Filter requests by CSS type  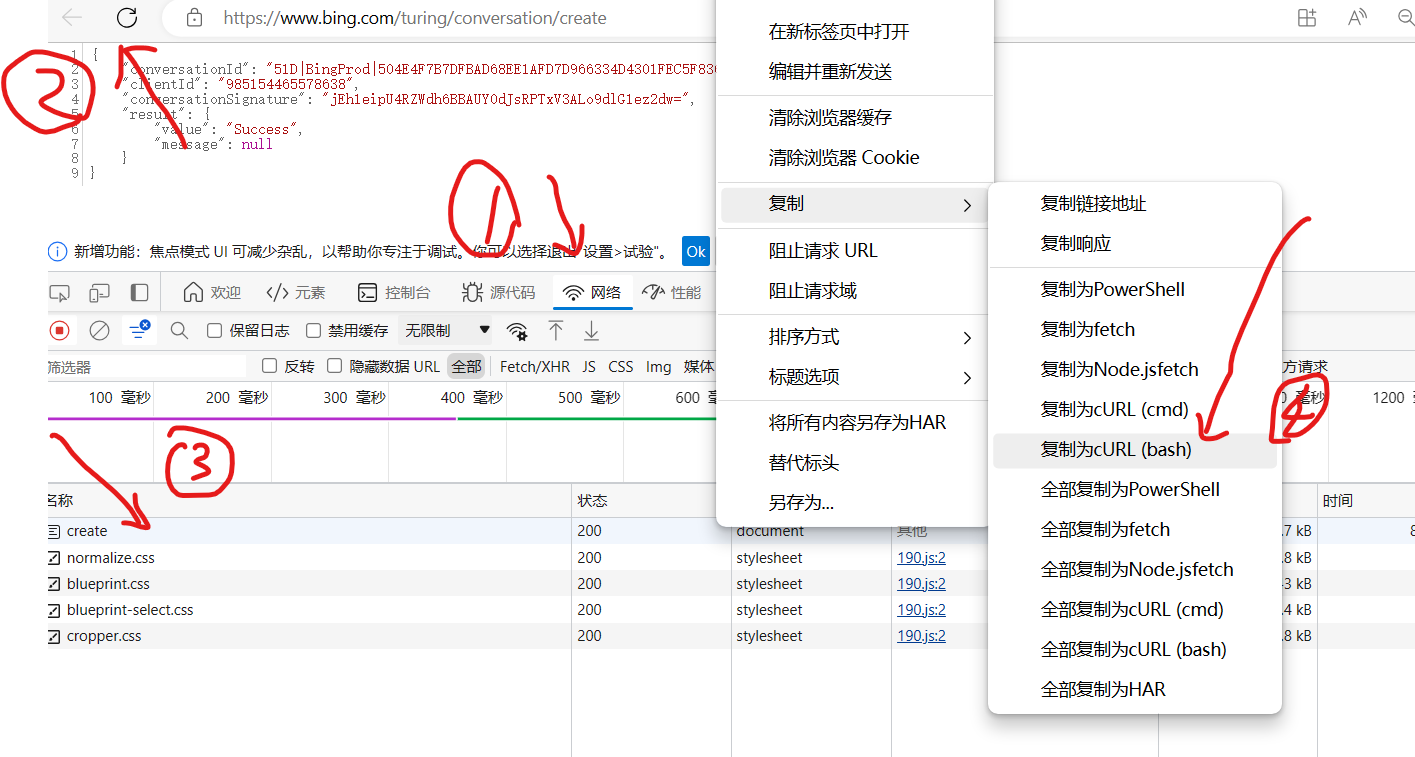pyautogui.click(x=621, y=367)
